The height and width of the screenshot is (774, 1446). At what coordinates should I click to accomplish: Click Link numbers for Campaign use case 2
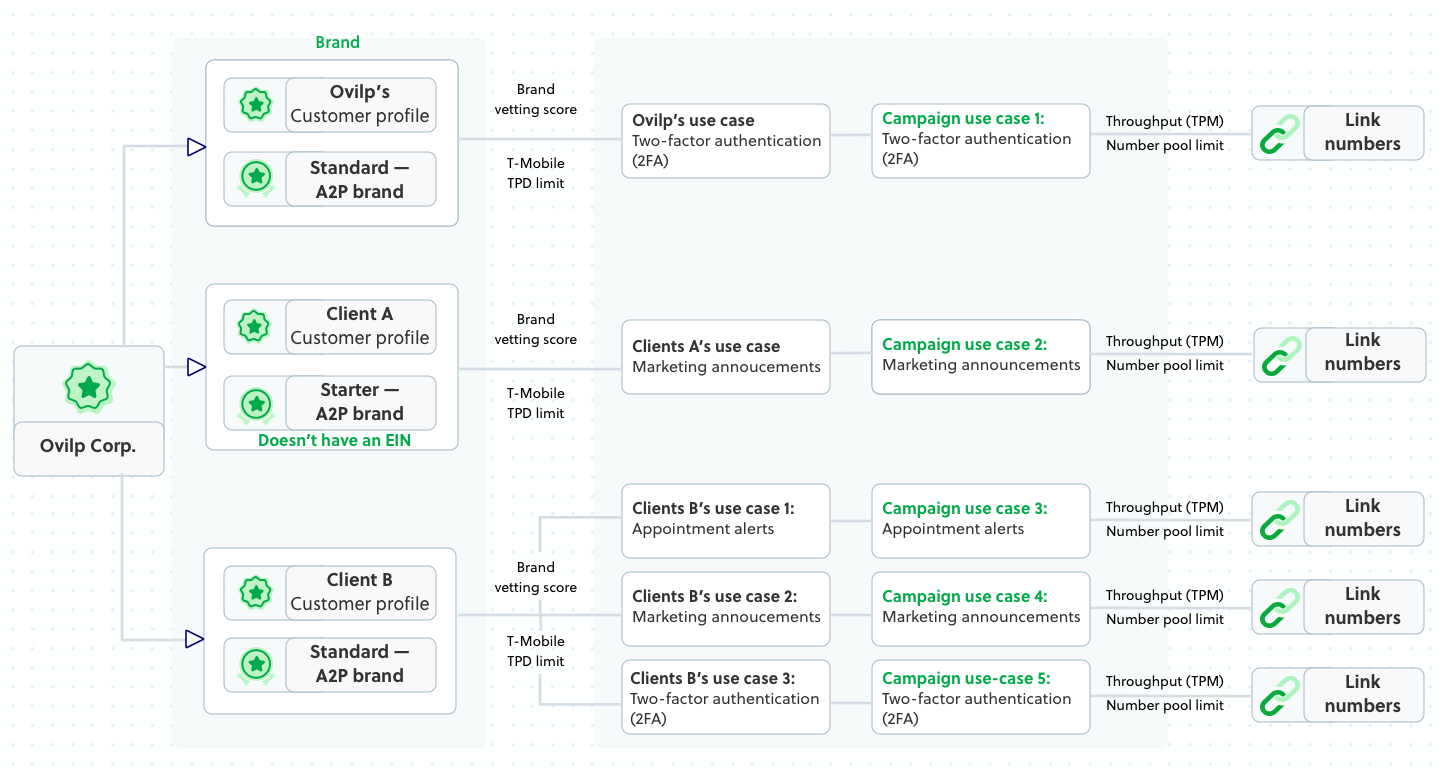click(1364, 354)
